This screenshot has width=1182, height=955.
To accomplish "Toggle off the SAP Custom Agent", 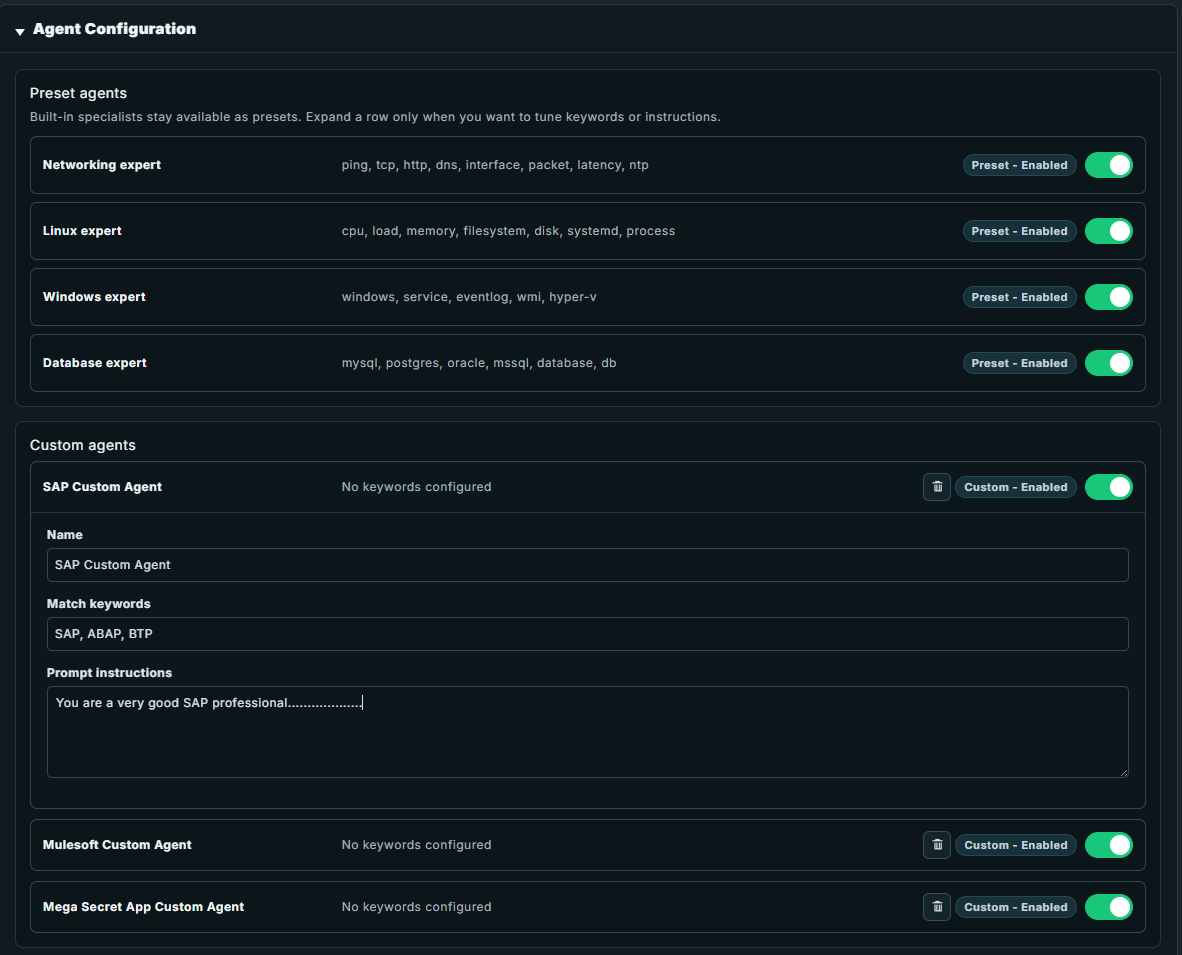I will [1108, 487].
